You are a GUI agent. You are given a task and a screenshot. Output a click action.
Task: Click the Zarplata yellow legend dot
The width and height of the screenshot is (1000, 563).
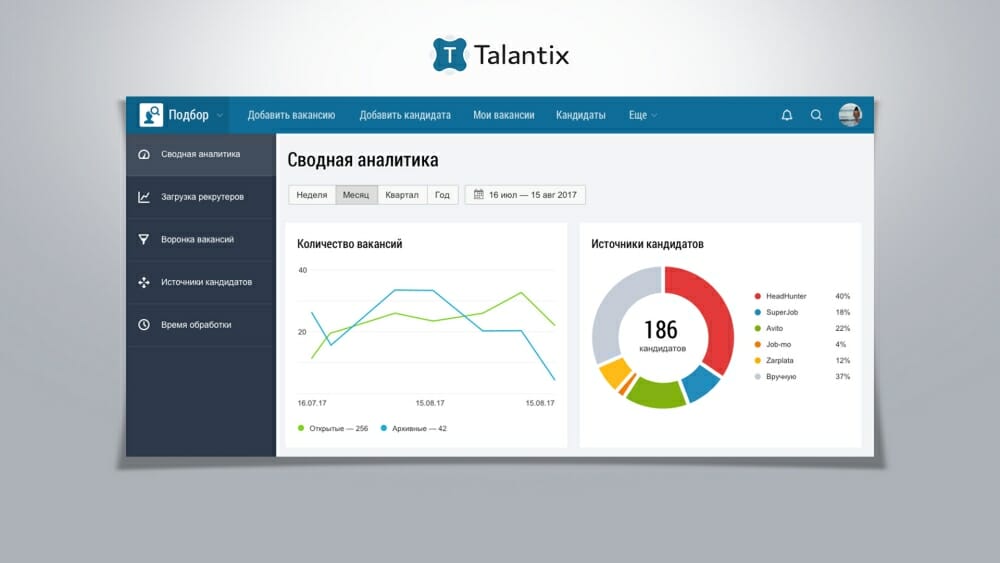click(758, 360)
